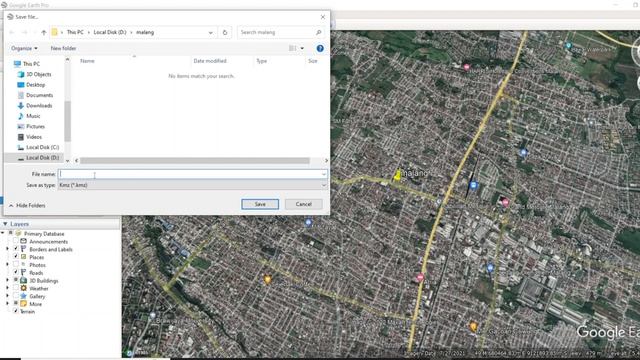This screenshot has width=640, height=360.
Task: Click the yellow malang placemark pin
Action: pyautogui.click(x=397, y=175)
